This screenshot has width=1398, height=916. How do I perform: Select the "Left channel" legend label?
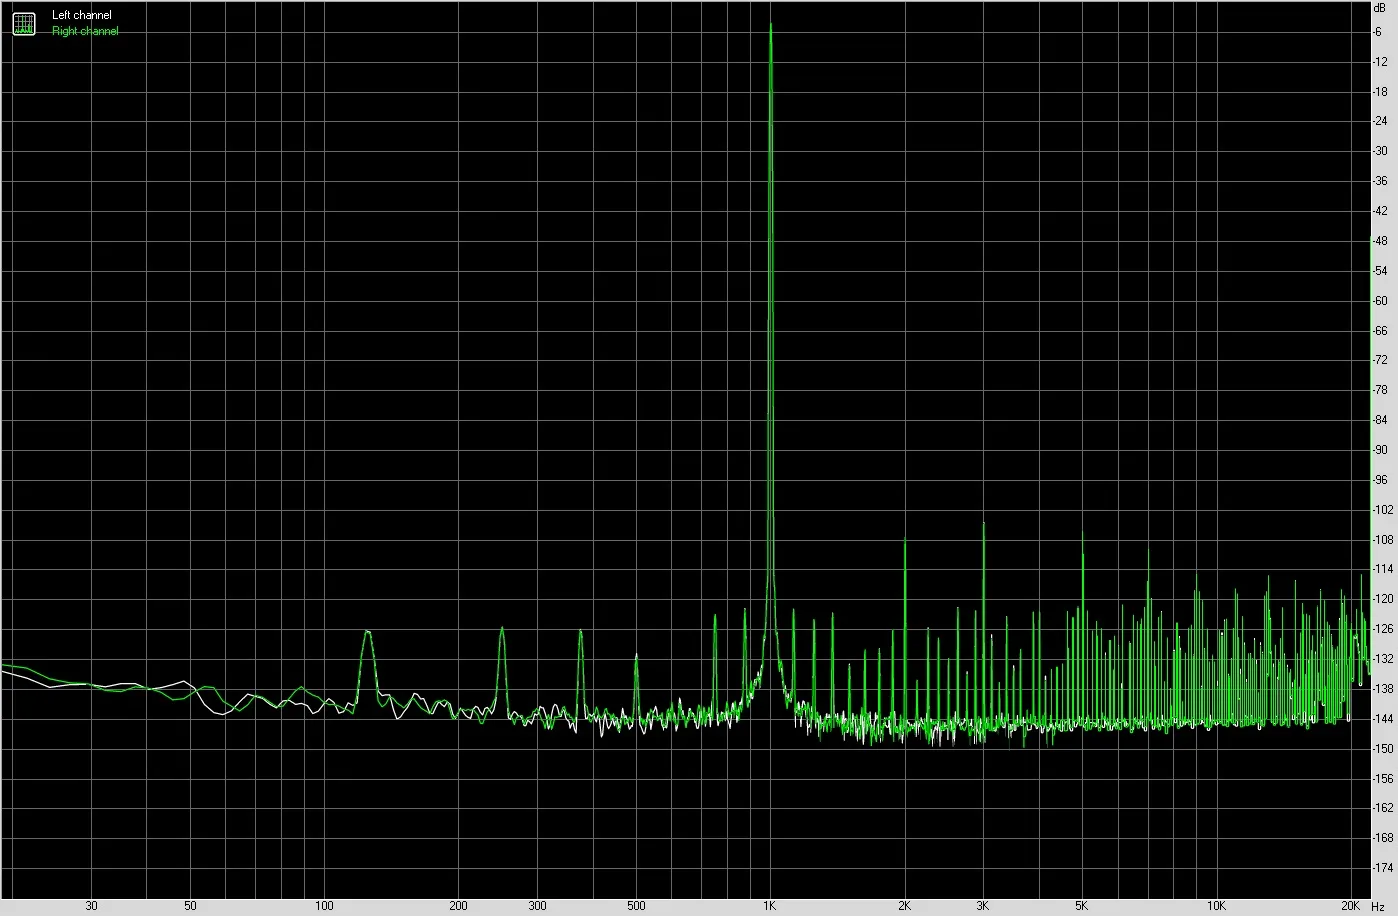click(82, 15)
